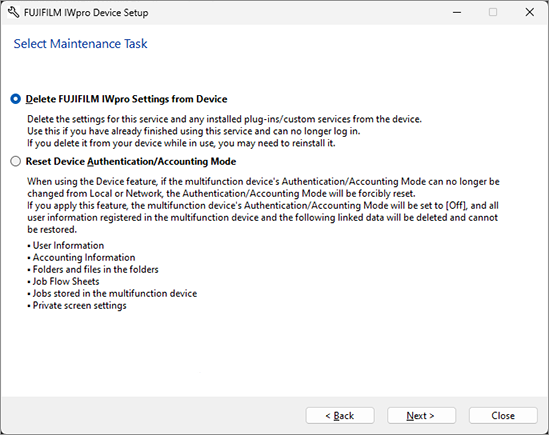
Task: Select the Reset Device Authentication/Accounting Mode radio button
Action: point(15,161)
